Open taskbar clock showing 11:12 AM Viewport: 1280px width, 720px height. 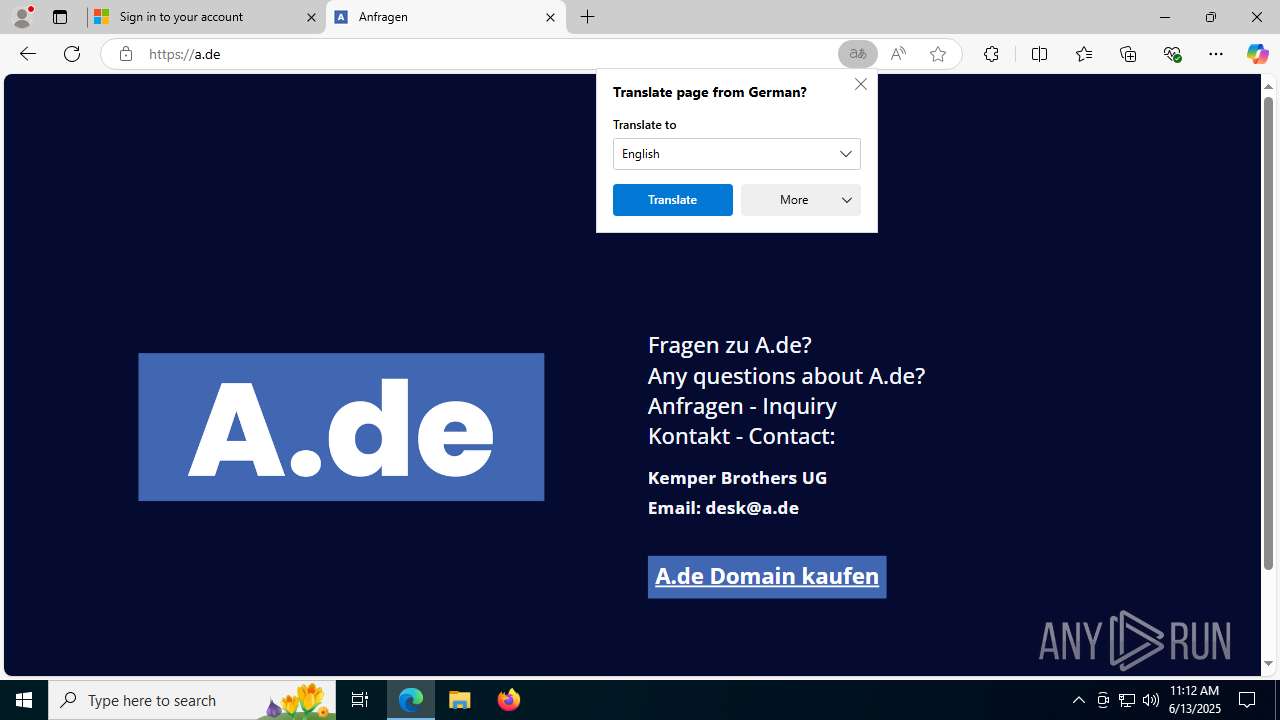pos(1195,700)
